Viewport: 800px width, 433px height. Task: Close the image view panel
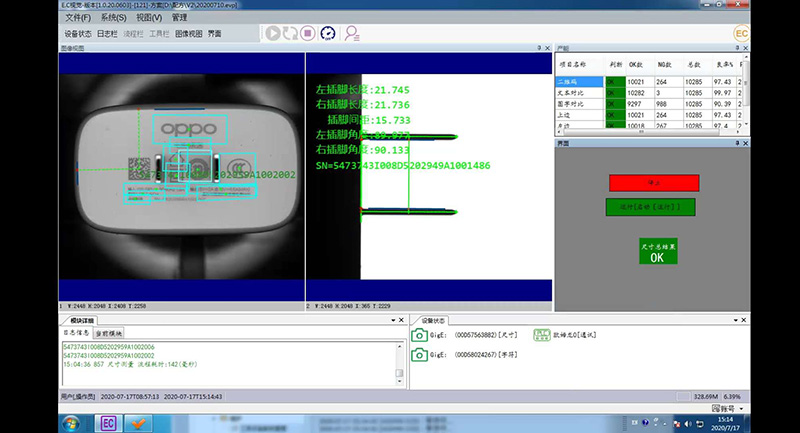(x=547, y=48)
